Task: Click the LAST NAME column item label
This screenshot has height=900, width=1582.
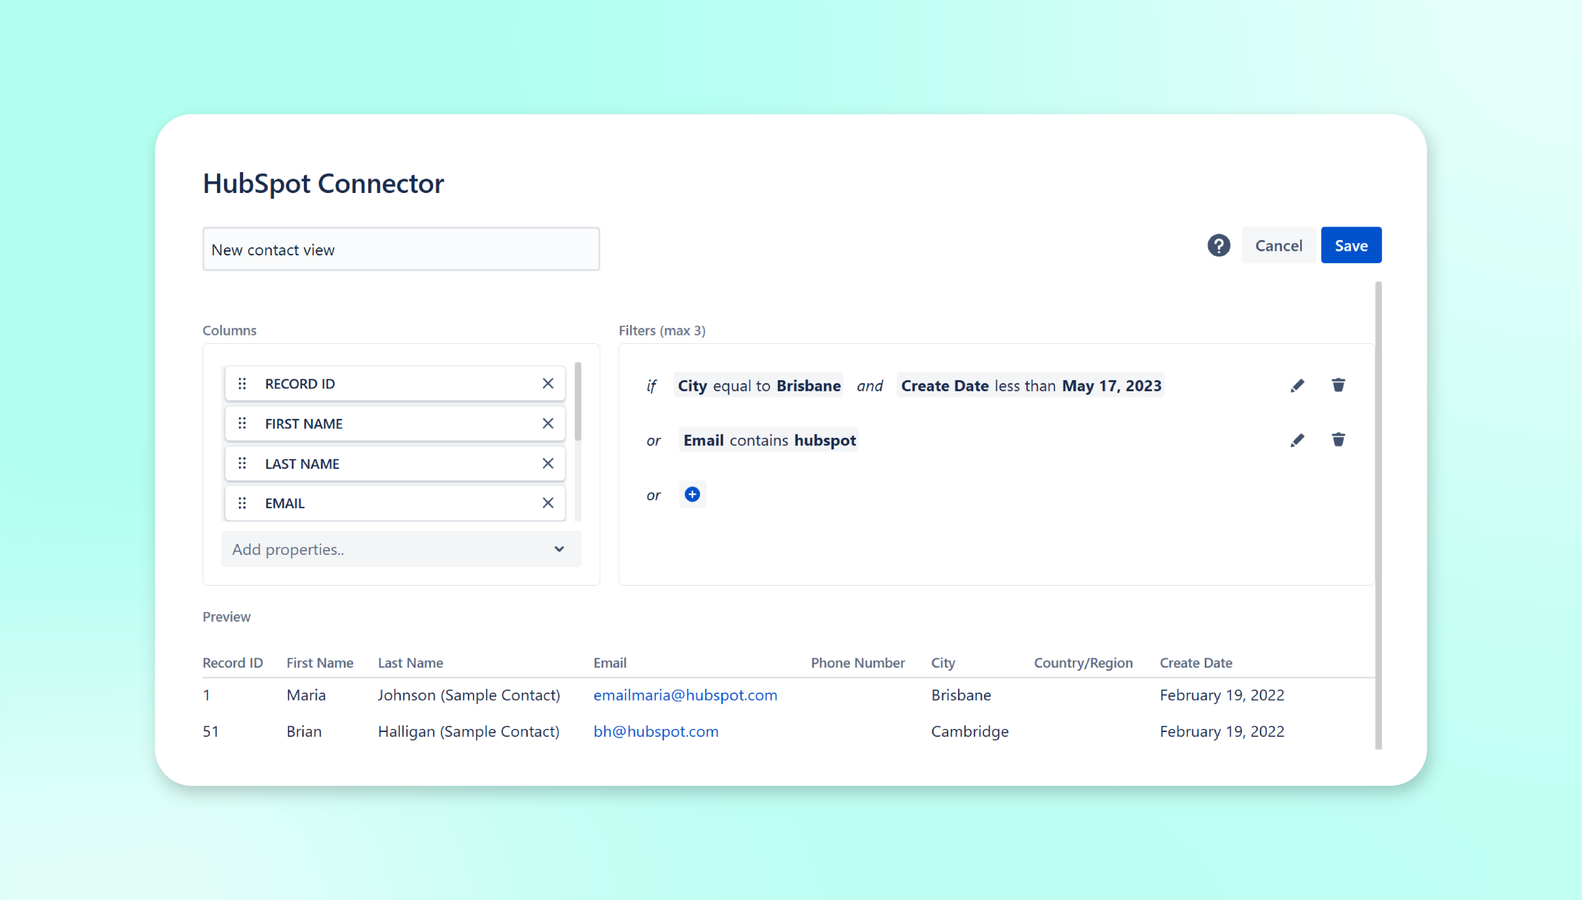Action: click(302, 464)
